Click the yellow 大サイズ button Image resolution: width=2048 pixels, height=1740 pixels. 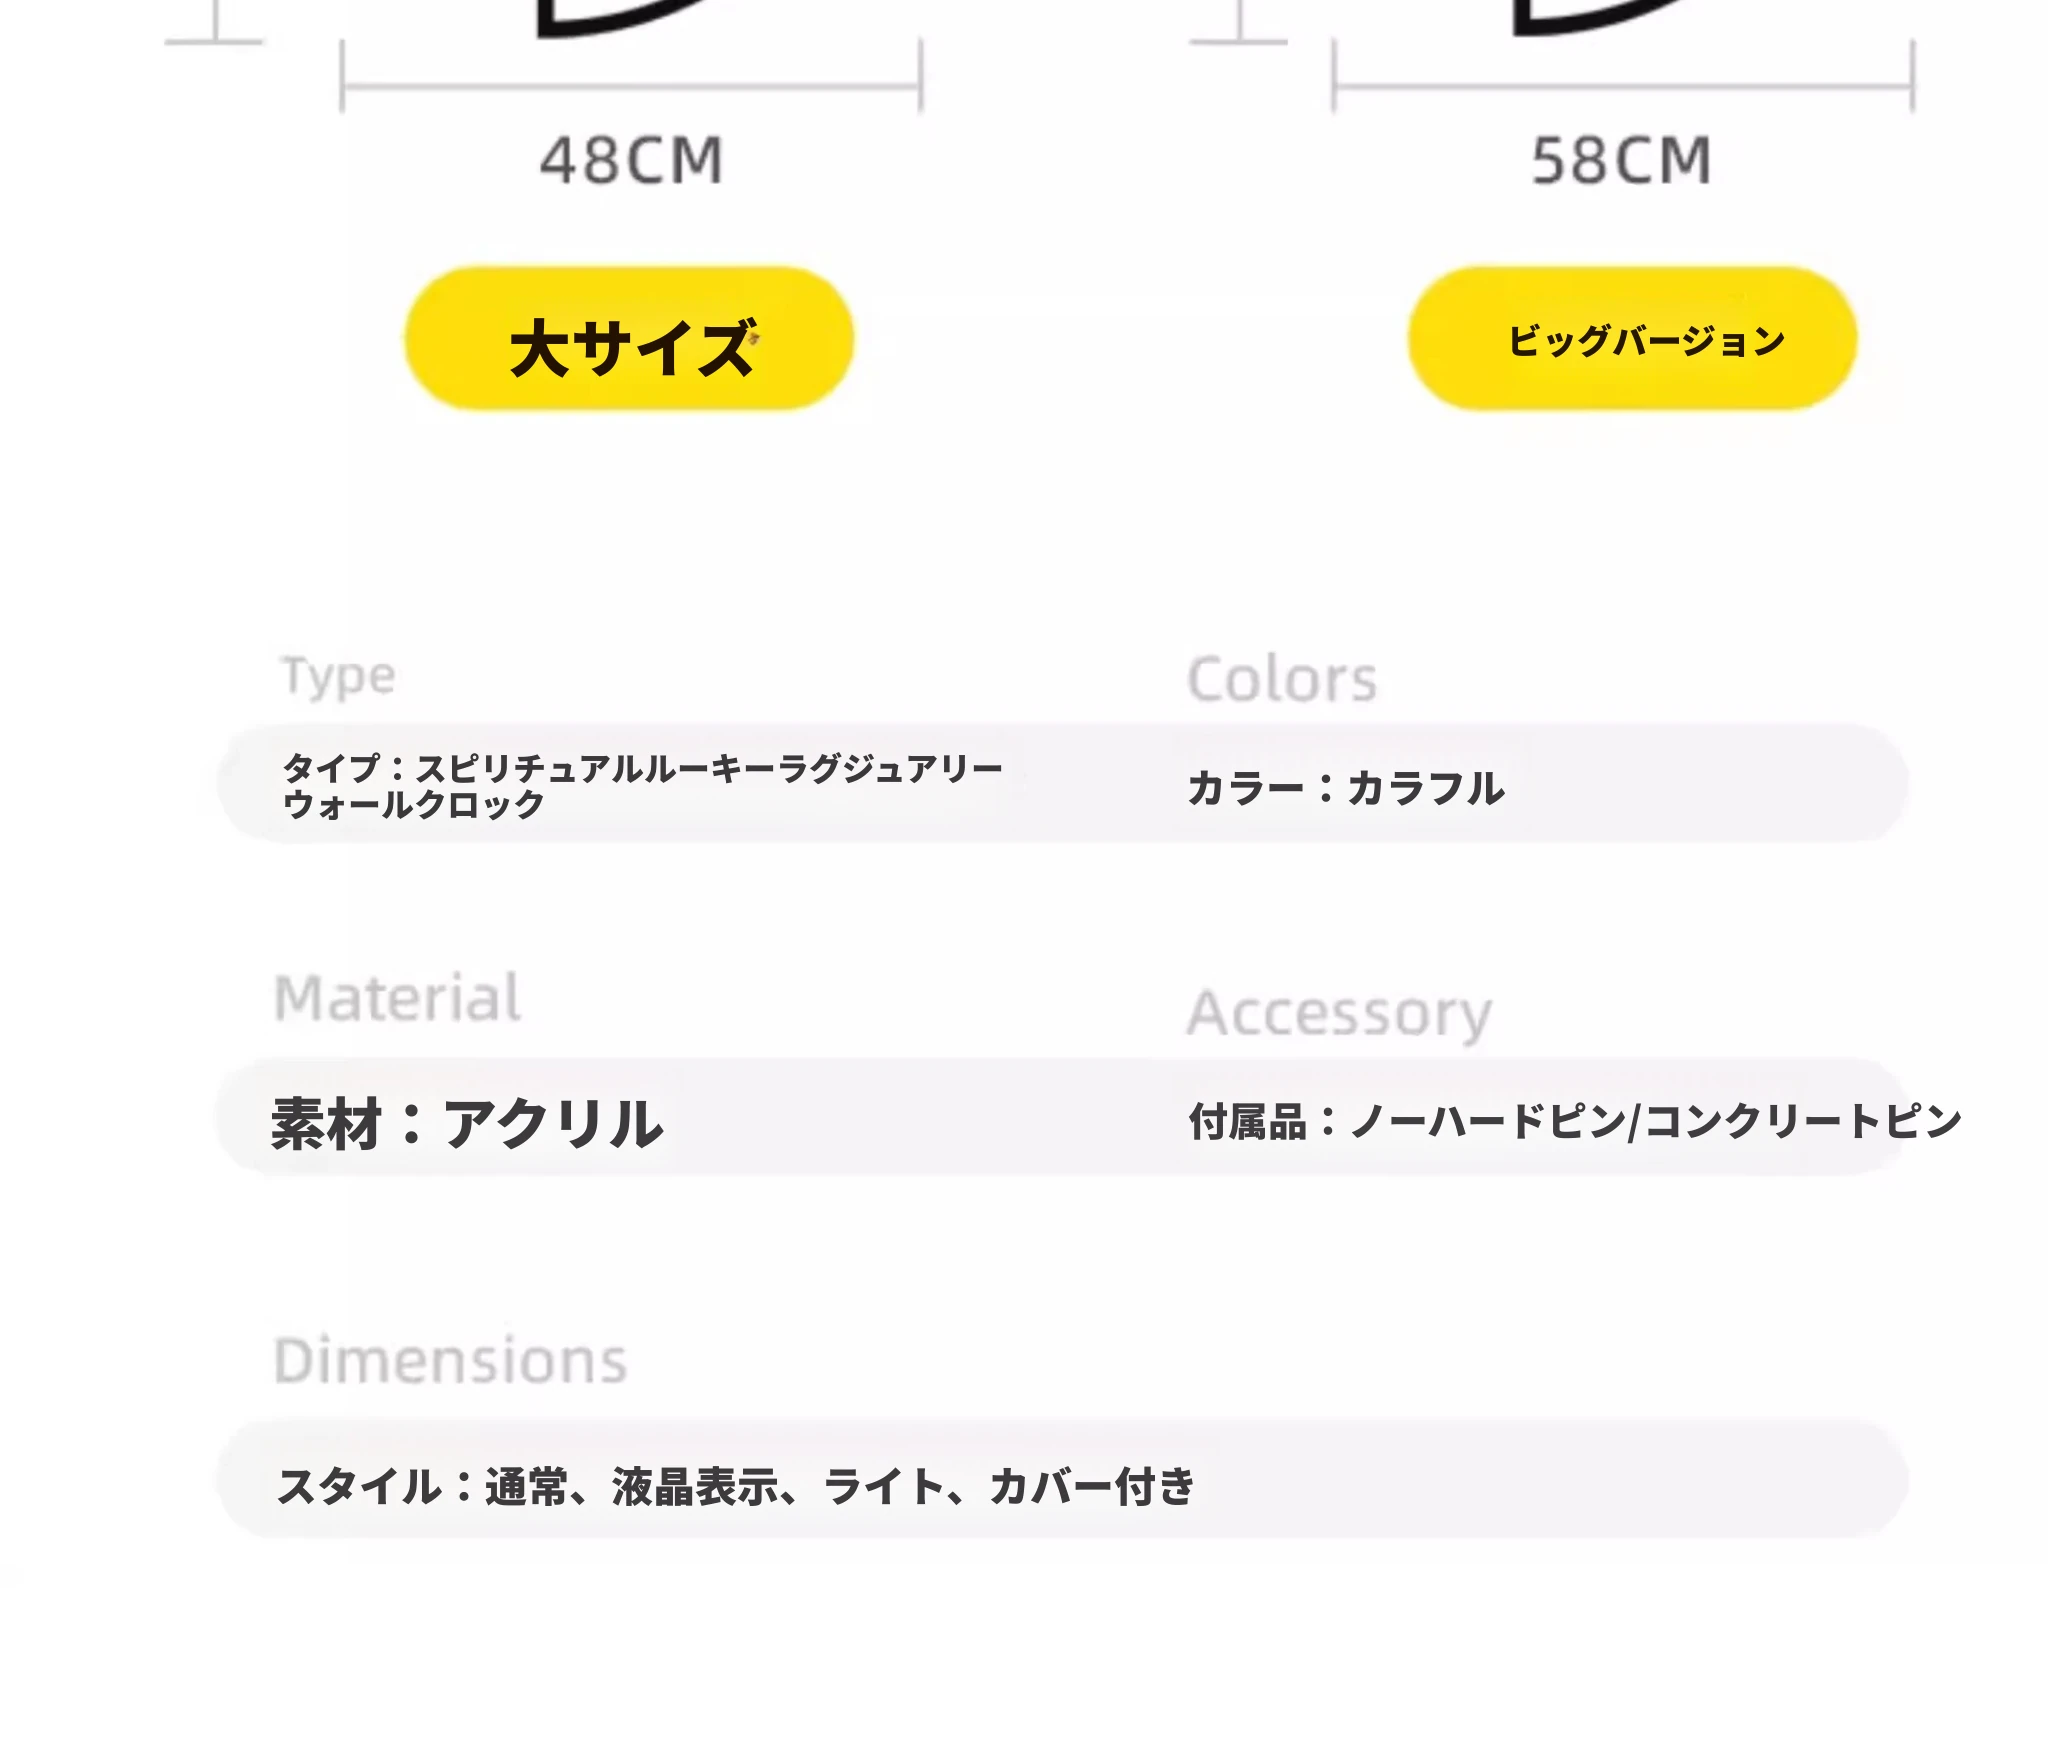[629, 339]
